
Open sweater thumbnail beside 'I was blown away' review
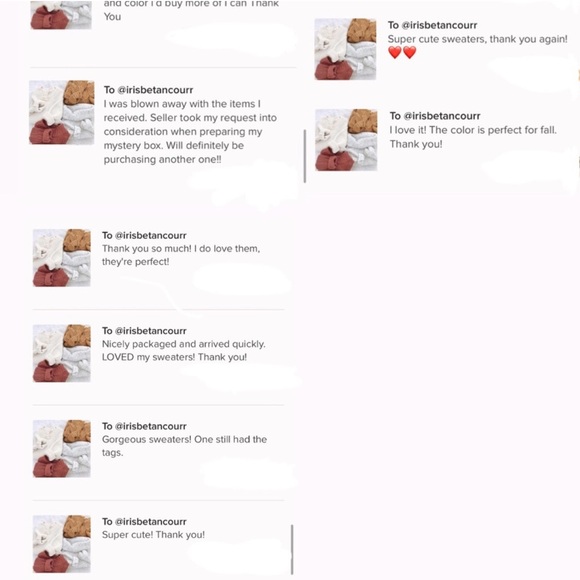click(62, 112)
